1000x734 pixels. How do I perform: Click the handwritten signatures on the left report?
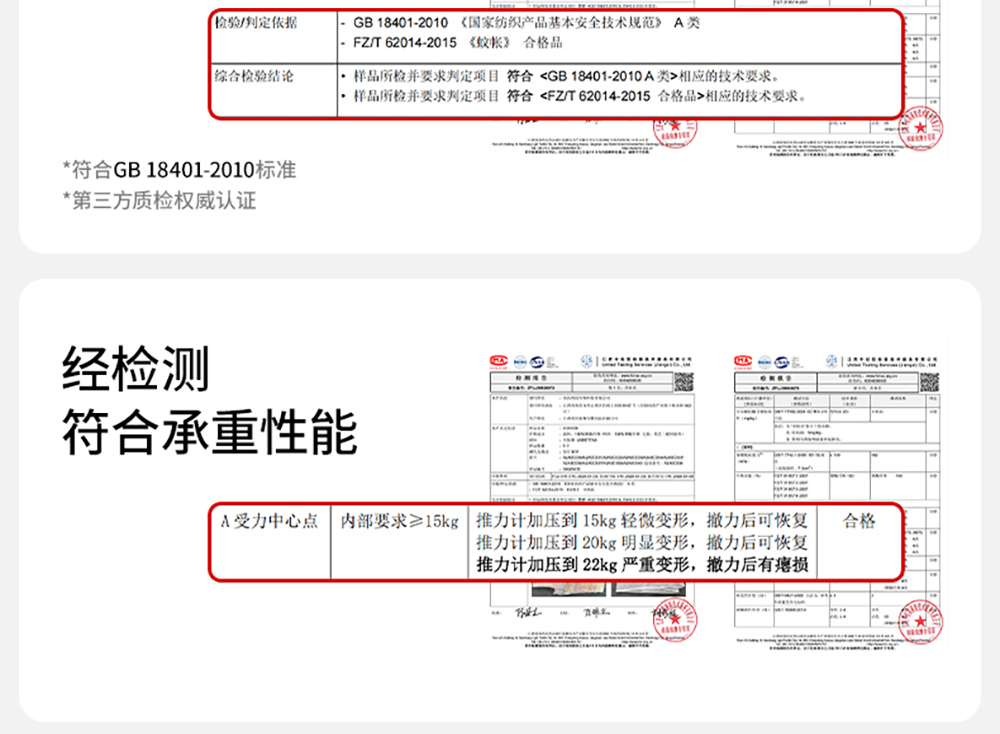[561, 613]
